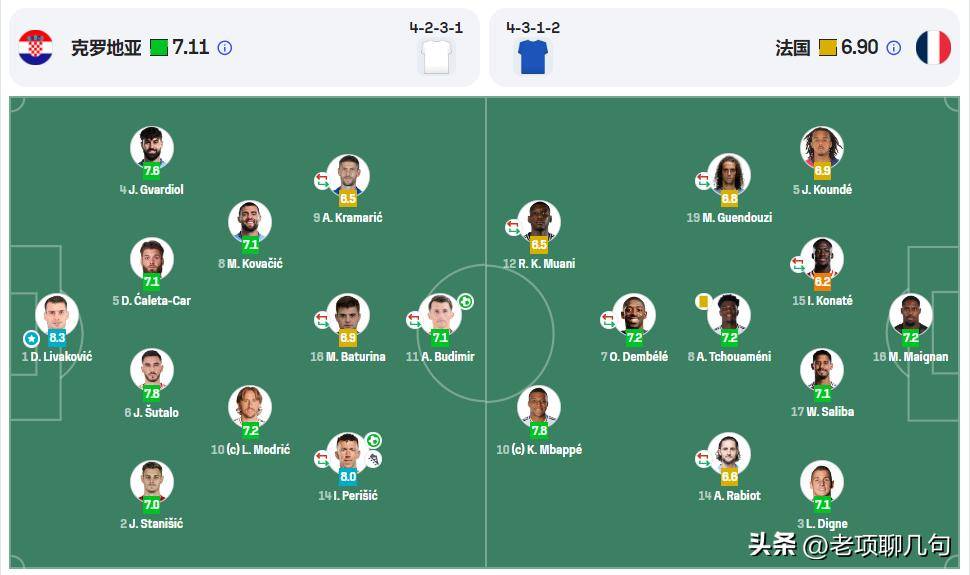
Task: Click the Croatia flag icon
Action: click(35, 48)
